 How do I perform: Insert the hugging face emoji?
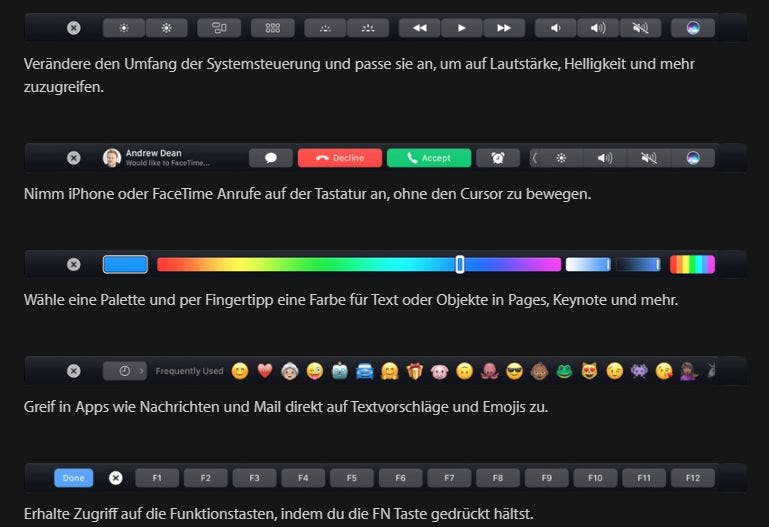pyautogui.click(x=390, y=372)
